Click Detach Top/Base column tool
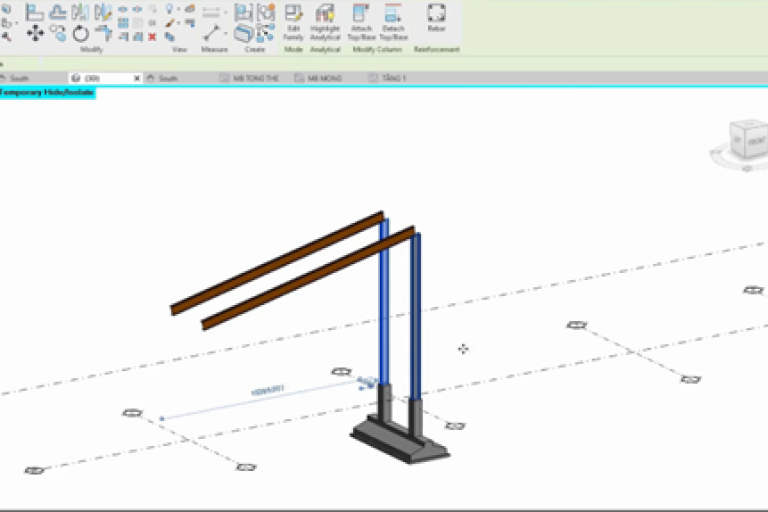This screenshot has width=768, height=512. (394, 20)
